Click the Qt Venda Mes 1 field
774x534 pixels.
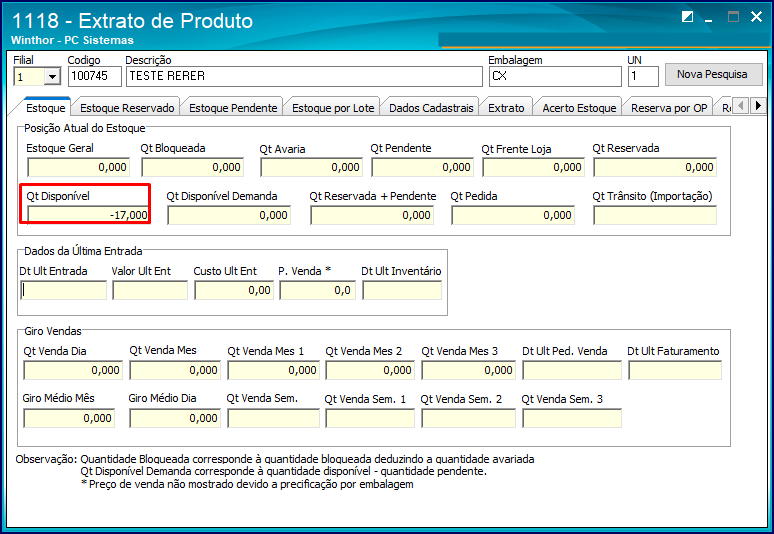(x=273, y=370)
